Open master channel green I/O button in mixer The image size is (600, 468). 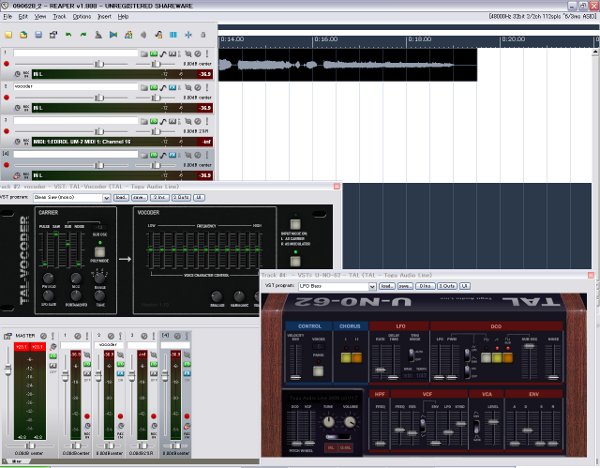point(53,356)
